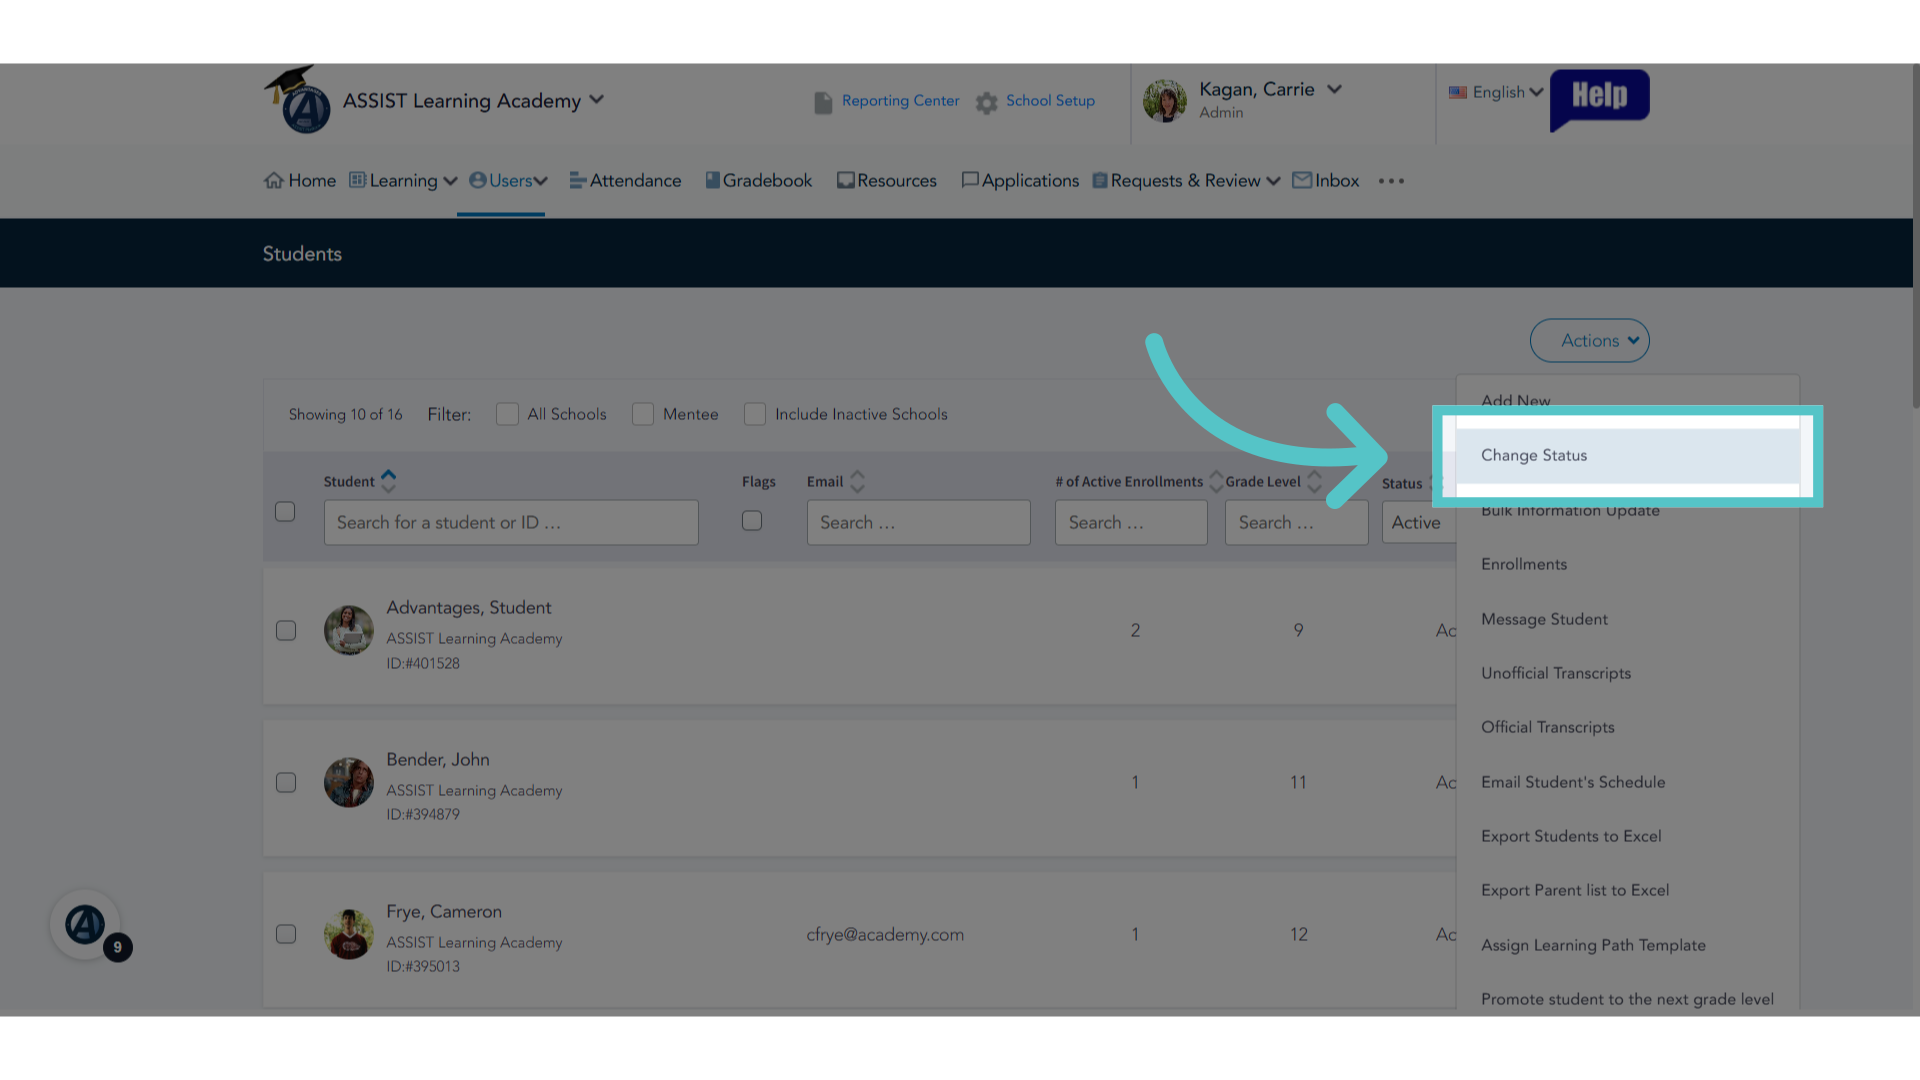The image size is (1920, 1080).
Task: Click Carrie Kagan's profile avatar
Action: [x=1165, y=101]
